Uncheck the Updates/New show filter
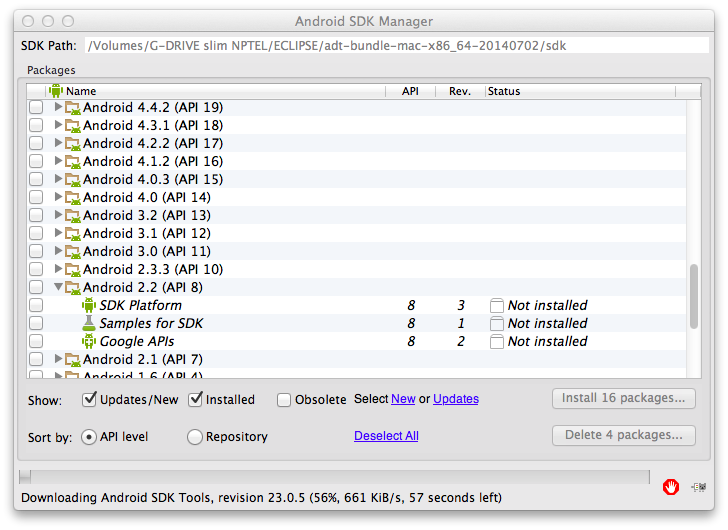The width and height of the screenshot is (728, 530). point(89,399)
